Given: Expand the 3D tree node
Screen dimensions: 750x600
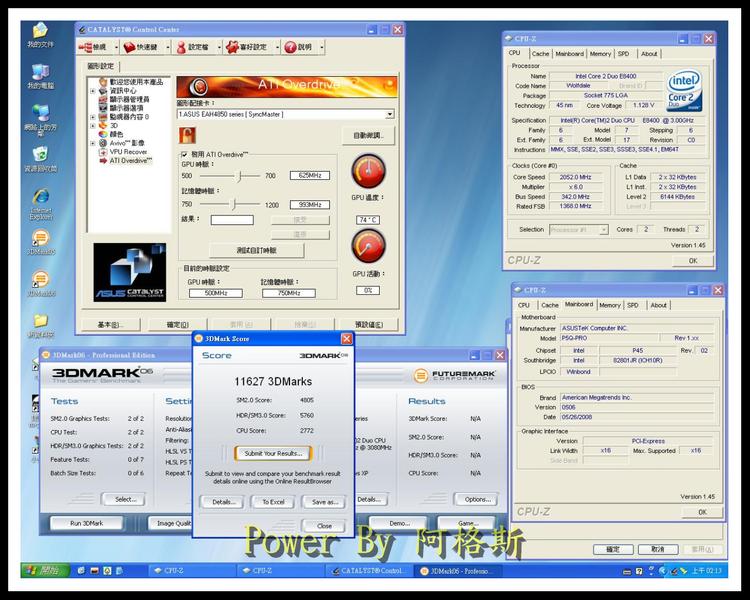Looking at the screenshot, I should pos(93,125).
